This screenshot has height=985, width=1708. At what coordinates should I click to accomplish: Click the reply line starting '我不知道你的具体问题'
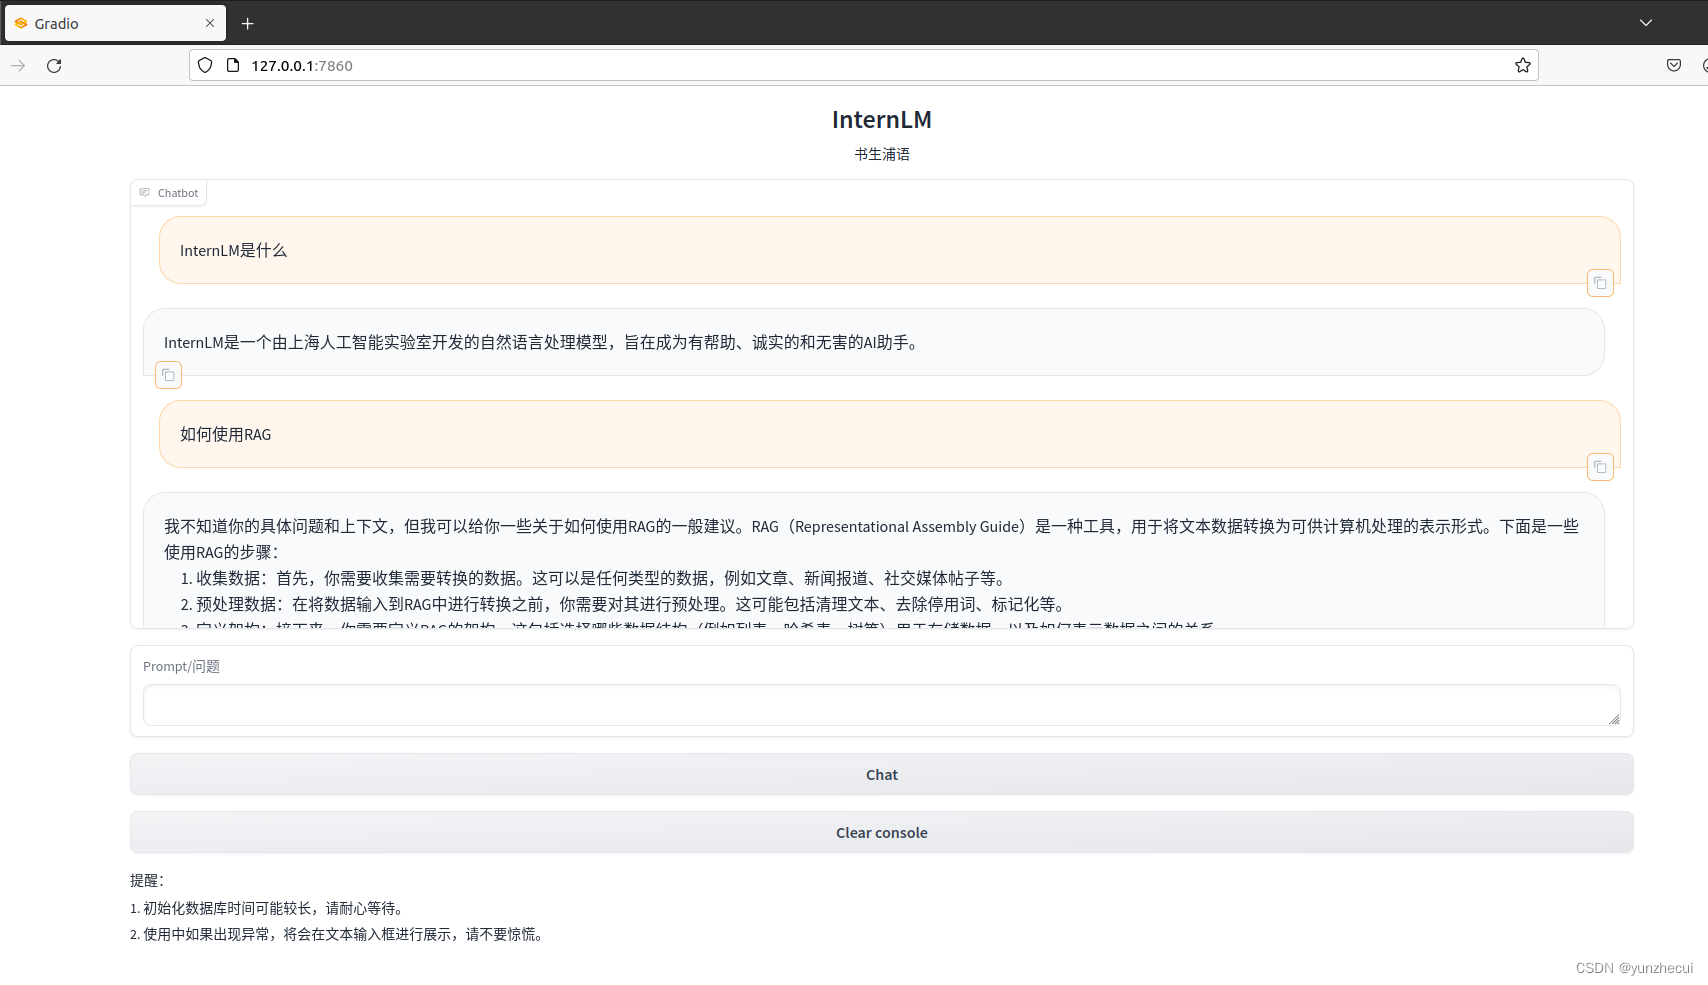pos(871,527)
